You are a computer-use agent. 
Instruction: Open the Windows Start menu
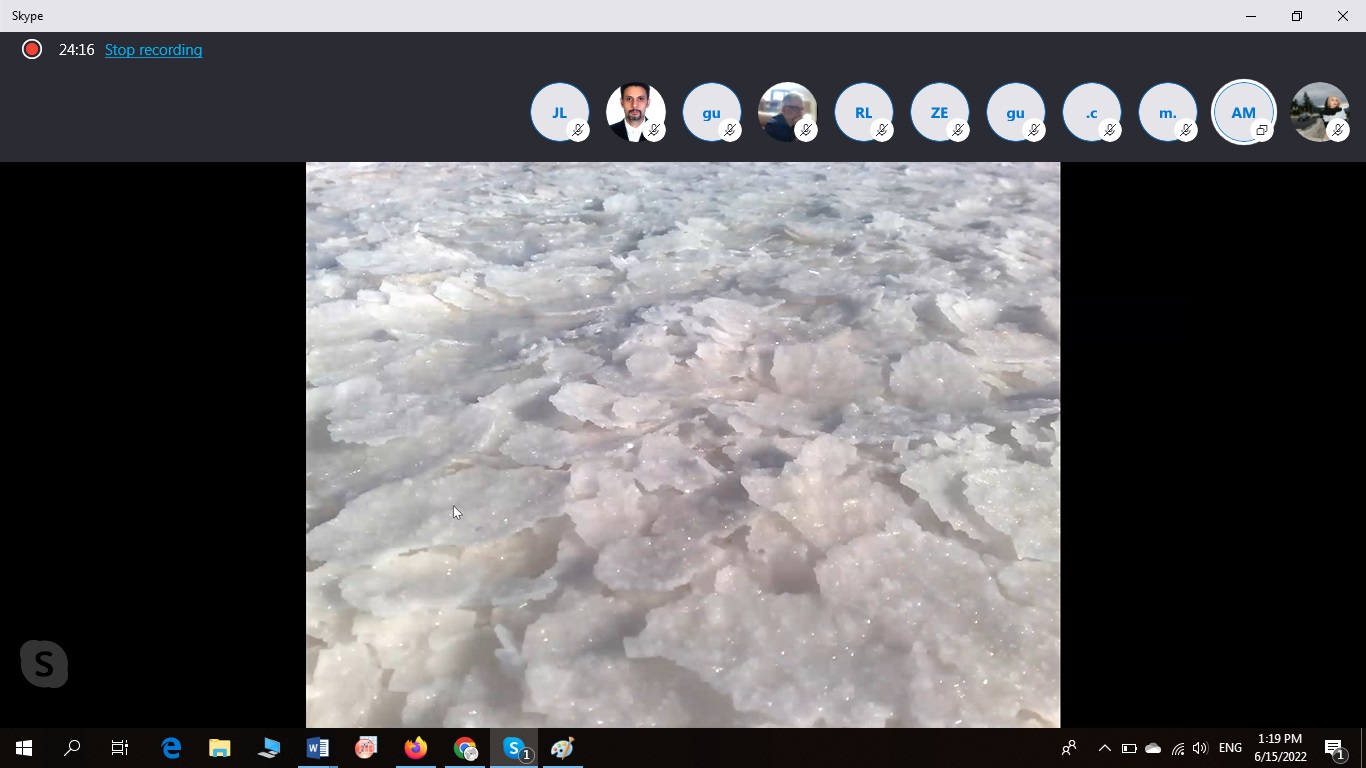pos(24,748)
